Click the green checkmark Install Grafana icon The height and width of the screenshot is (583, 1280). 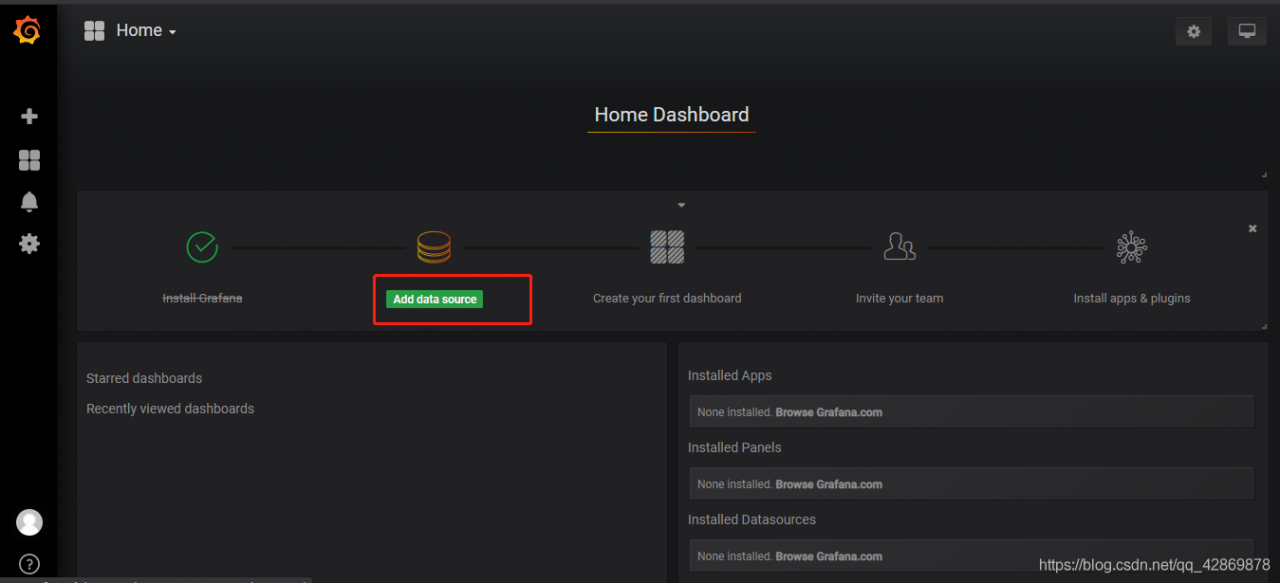click(x=202, y=246)
